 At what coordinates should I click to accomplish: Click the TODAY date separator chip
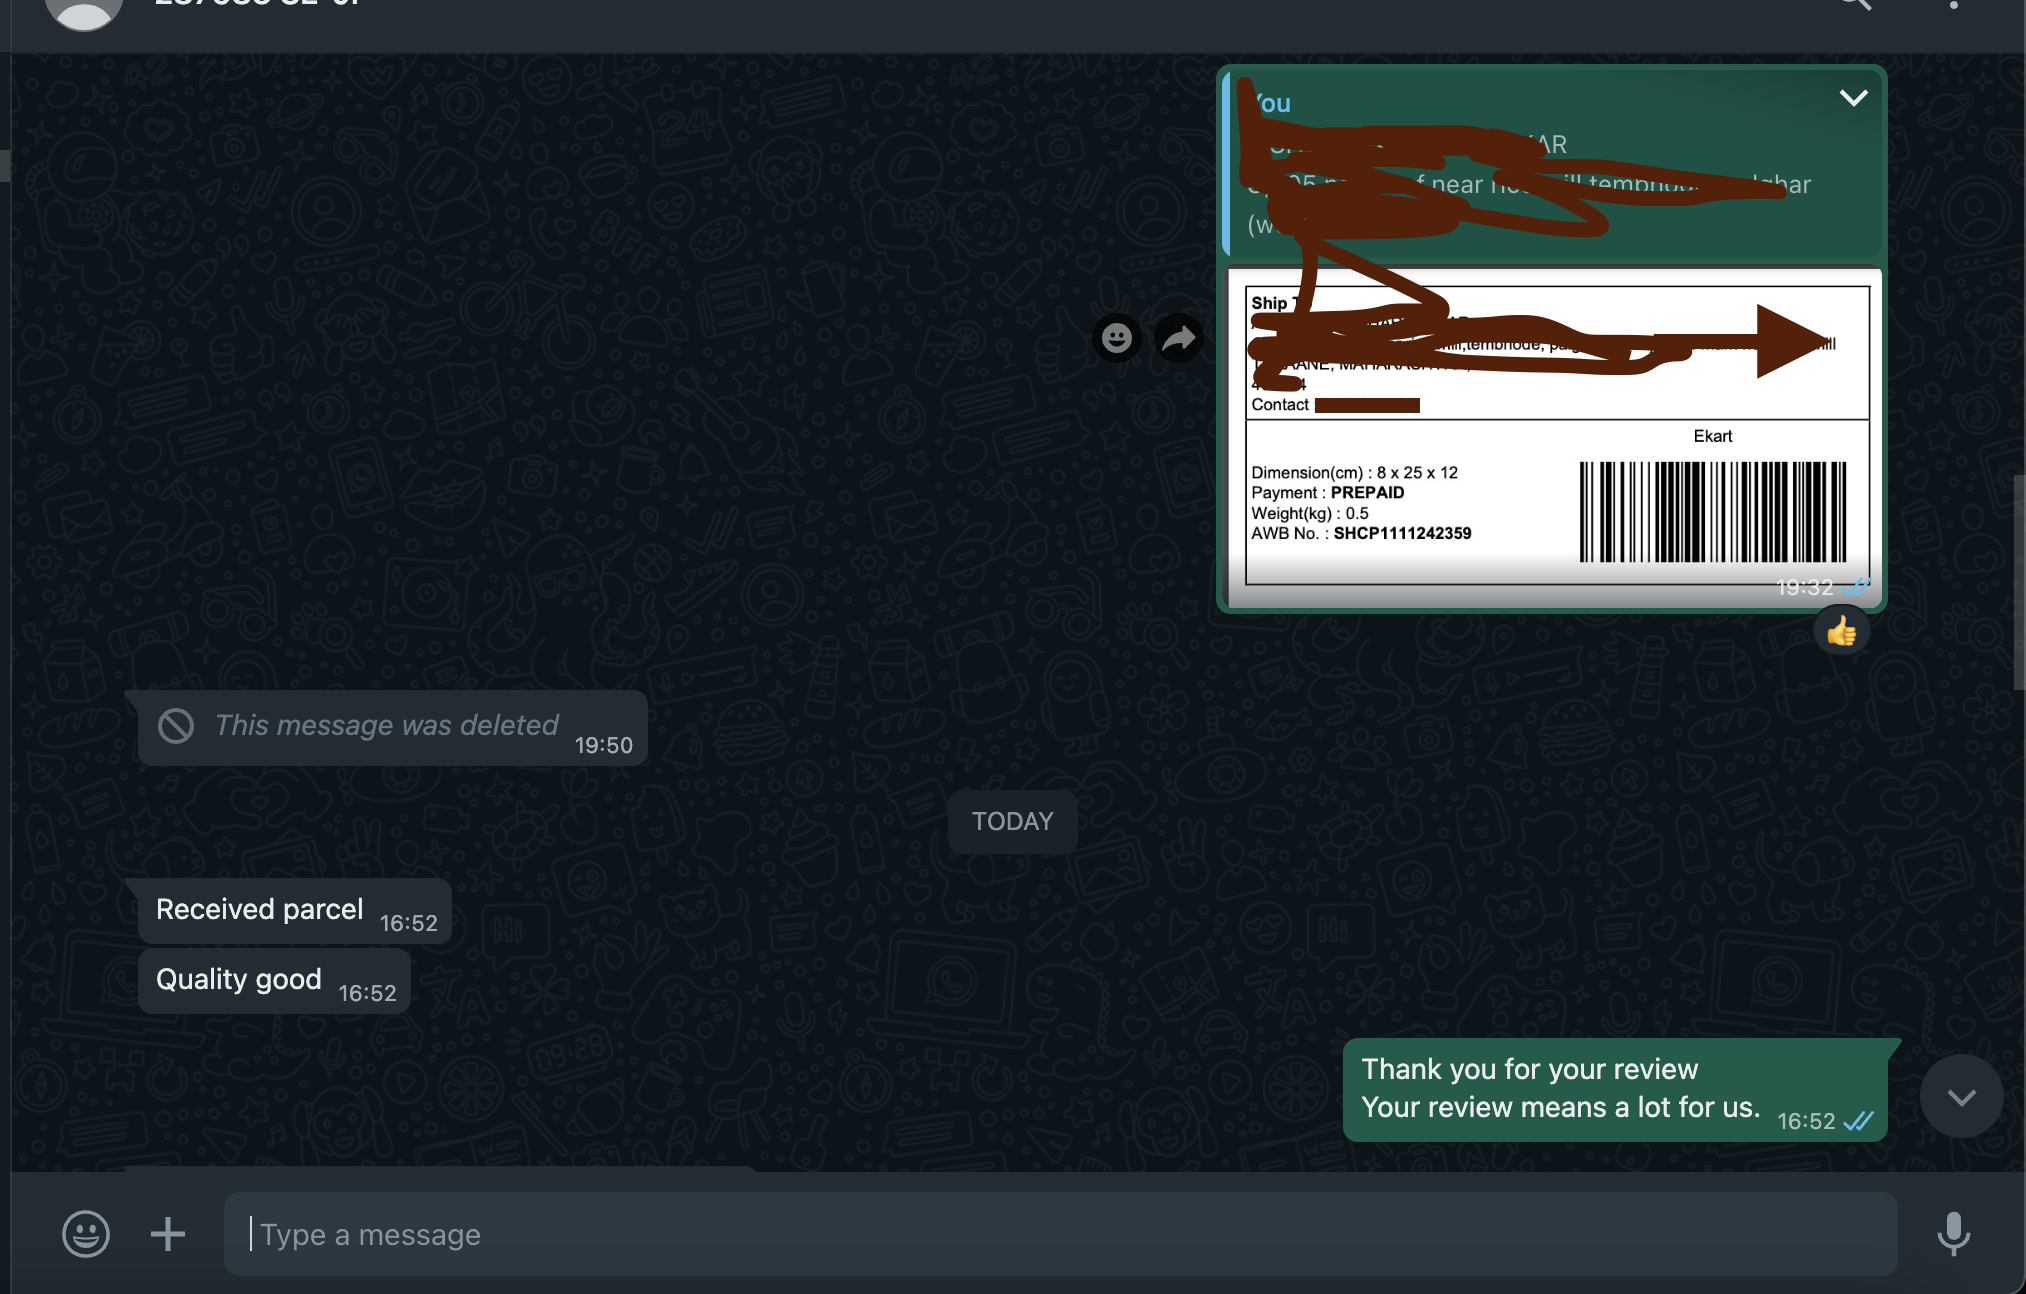(1012, 821)
